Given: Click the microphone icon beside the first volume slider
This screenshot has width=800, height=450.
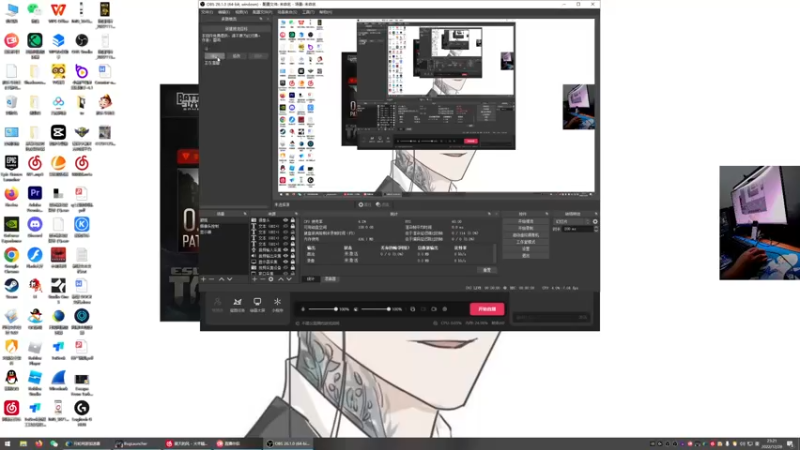Looking at the screenshot, I should tap(303, 309).
